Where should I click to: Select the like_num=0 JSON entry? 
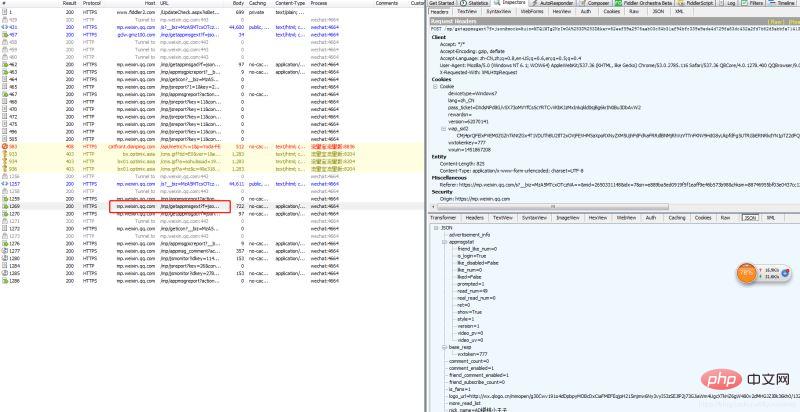[469, 270]
